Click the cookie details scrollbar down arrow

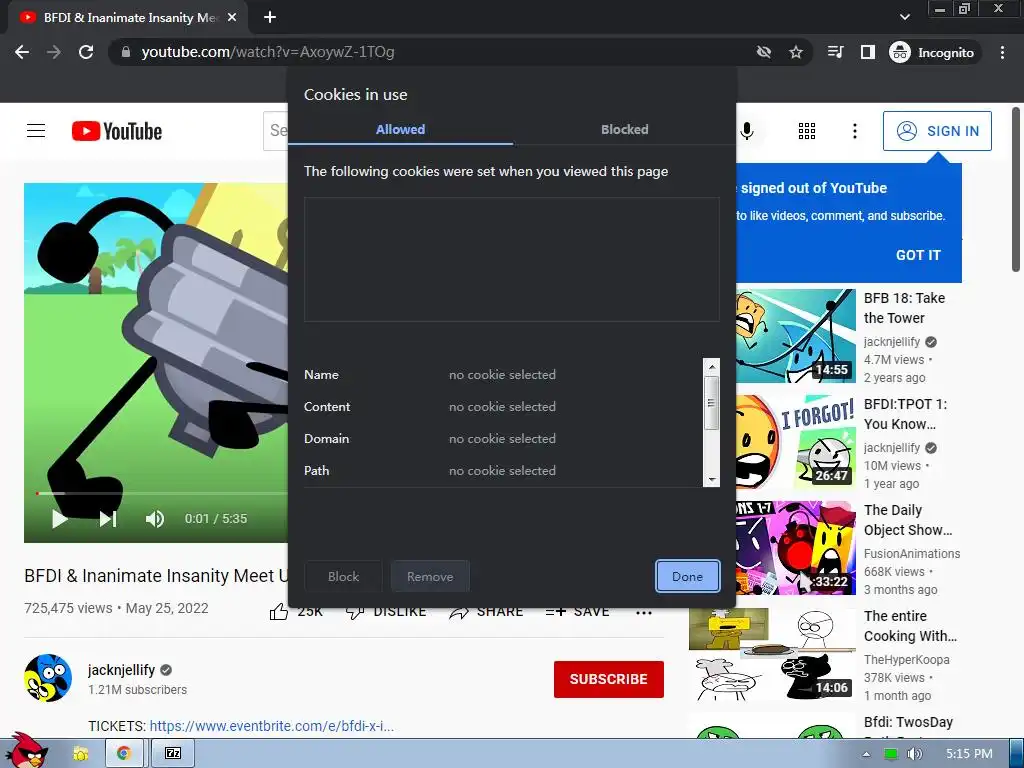click(x=711, y=479)
